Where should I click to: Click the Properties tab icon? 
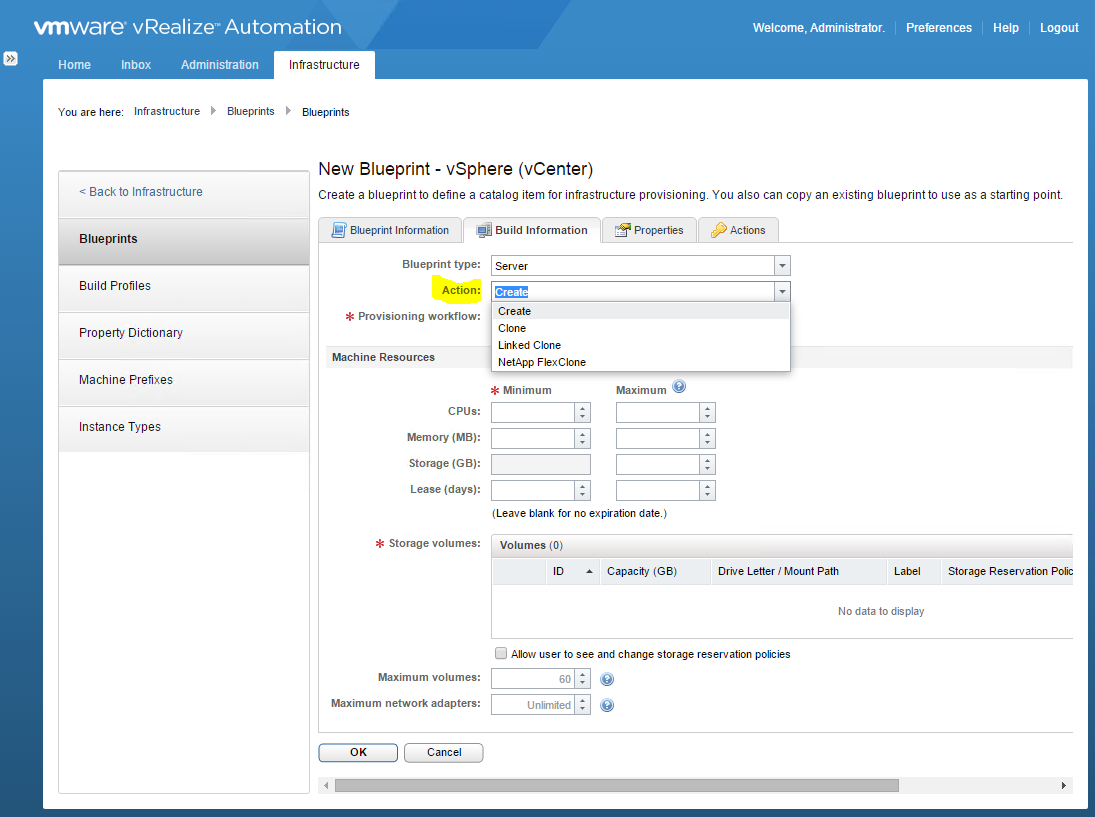[x=622, y=230]
